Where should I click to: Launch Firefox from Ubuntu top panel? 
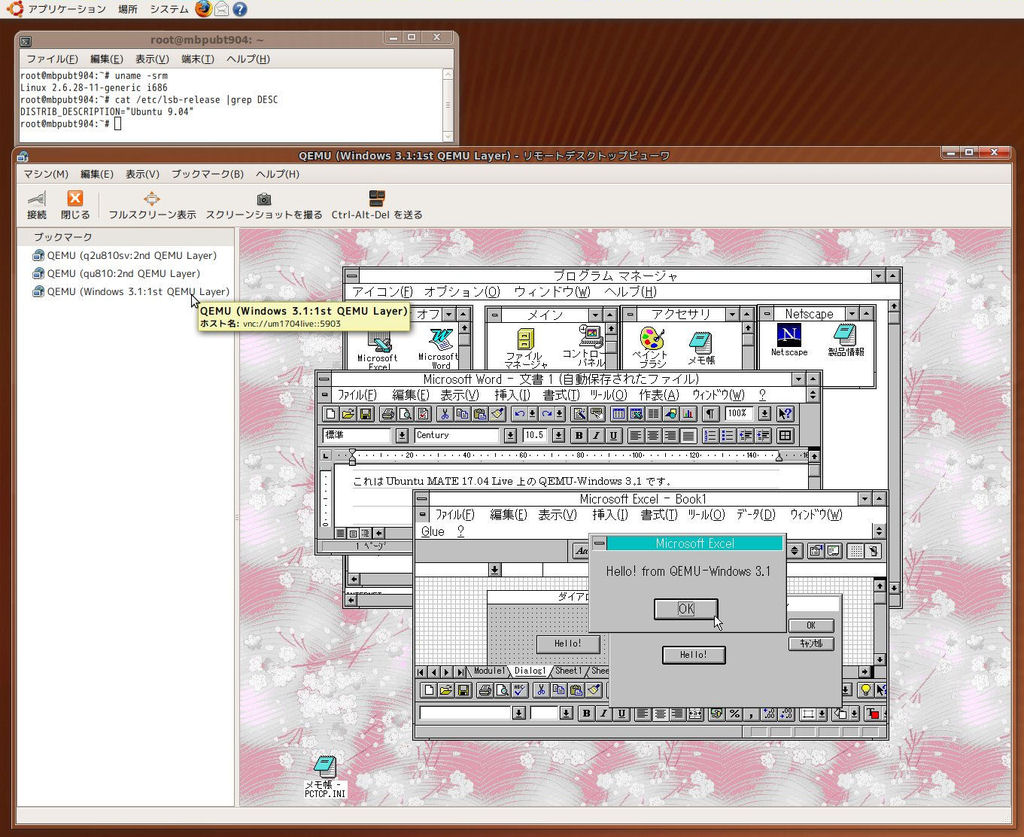[204, 9]
